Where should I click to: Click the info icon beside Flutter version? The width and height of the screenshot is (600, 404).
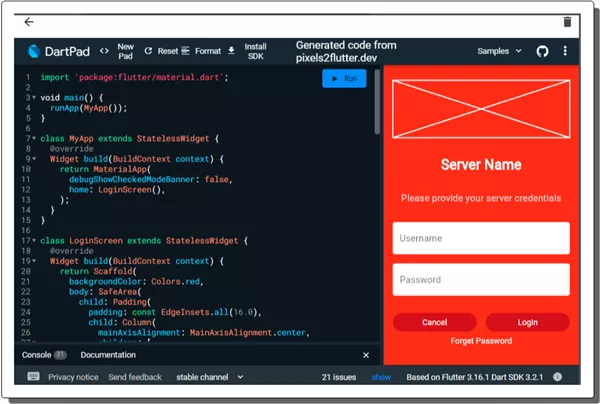pyautogui.click(x=557, y=377)
